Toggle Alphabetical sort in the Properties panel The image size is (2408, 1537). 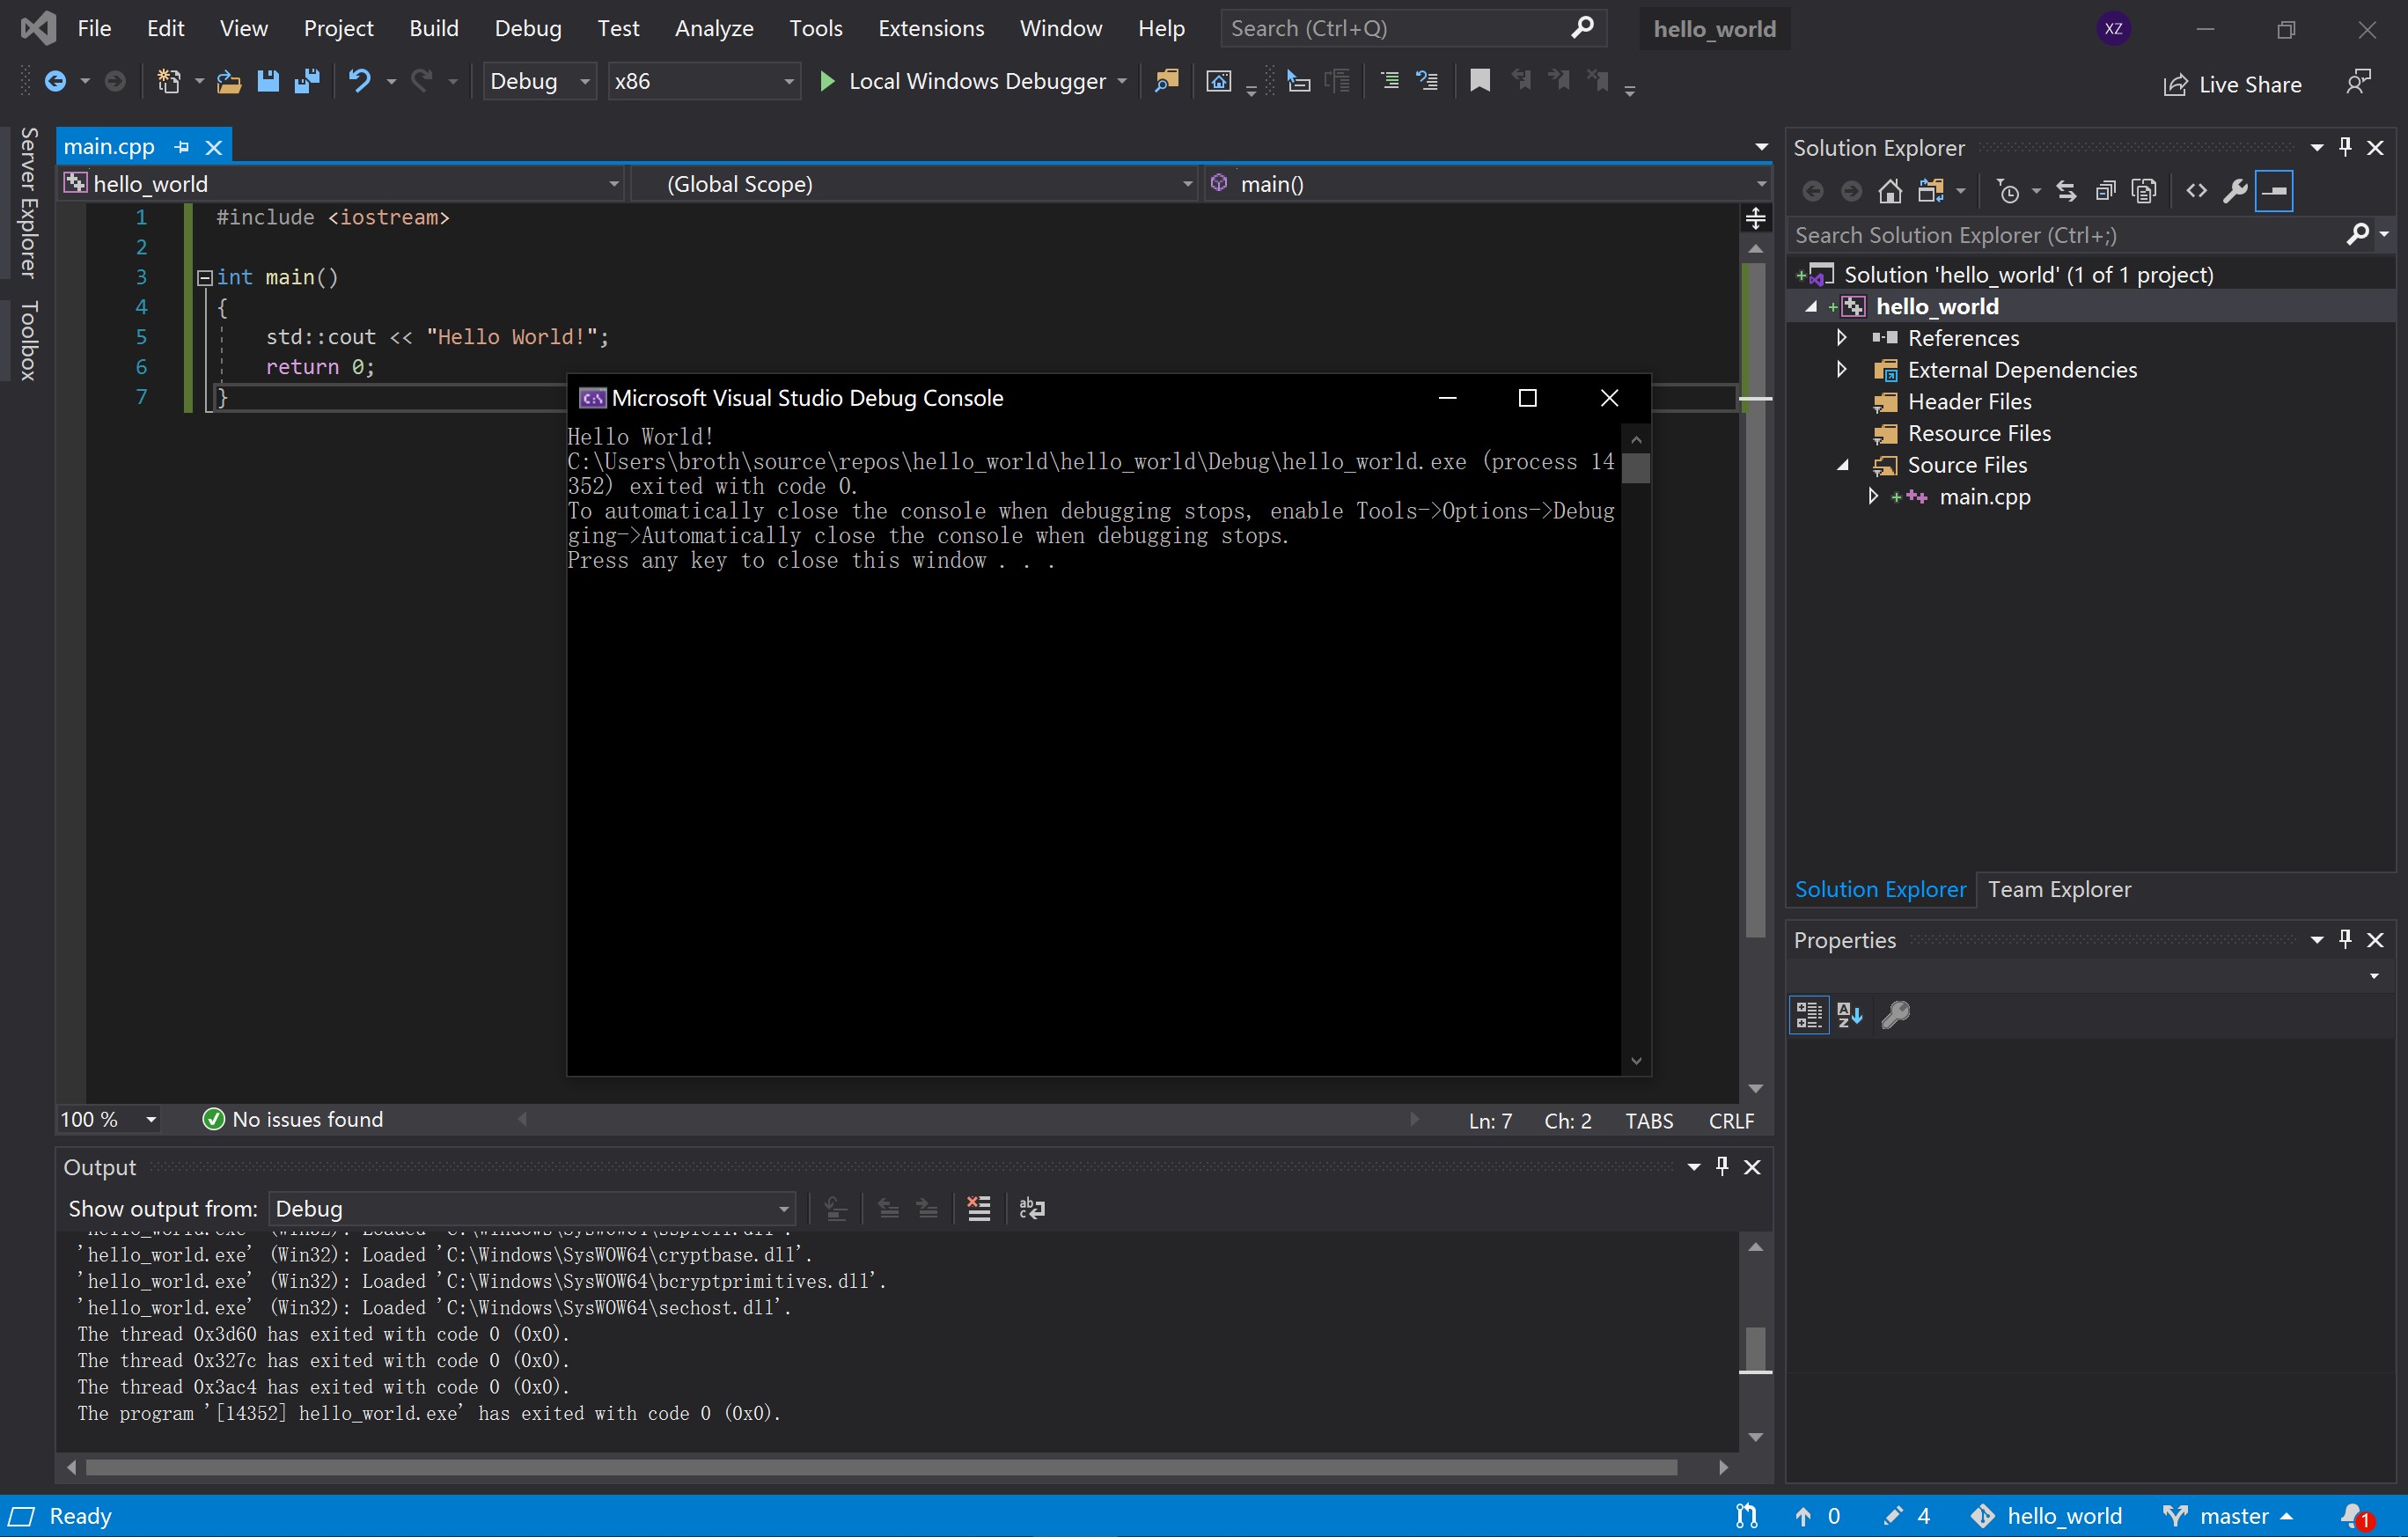pos(1849,1015)
